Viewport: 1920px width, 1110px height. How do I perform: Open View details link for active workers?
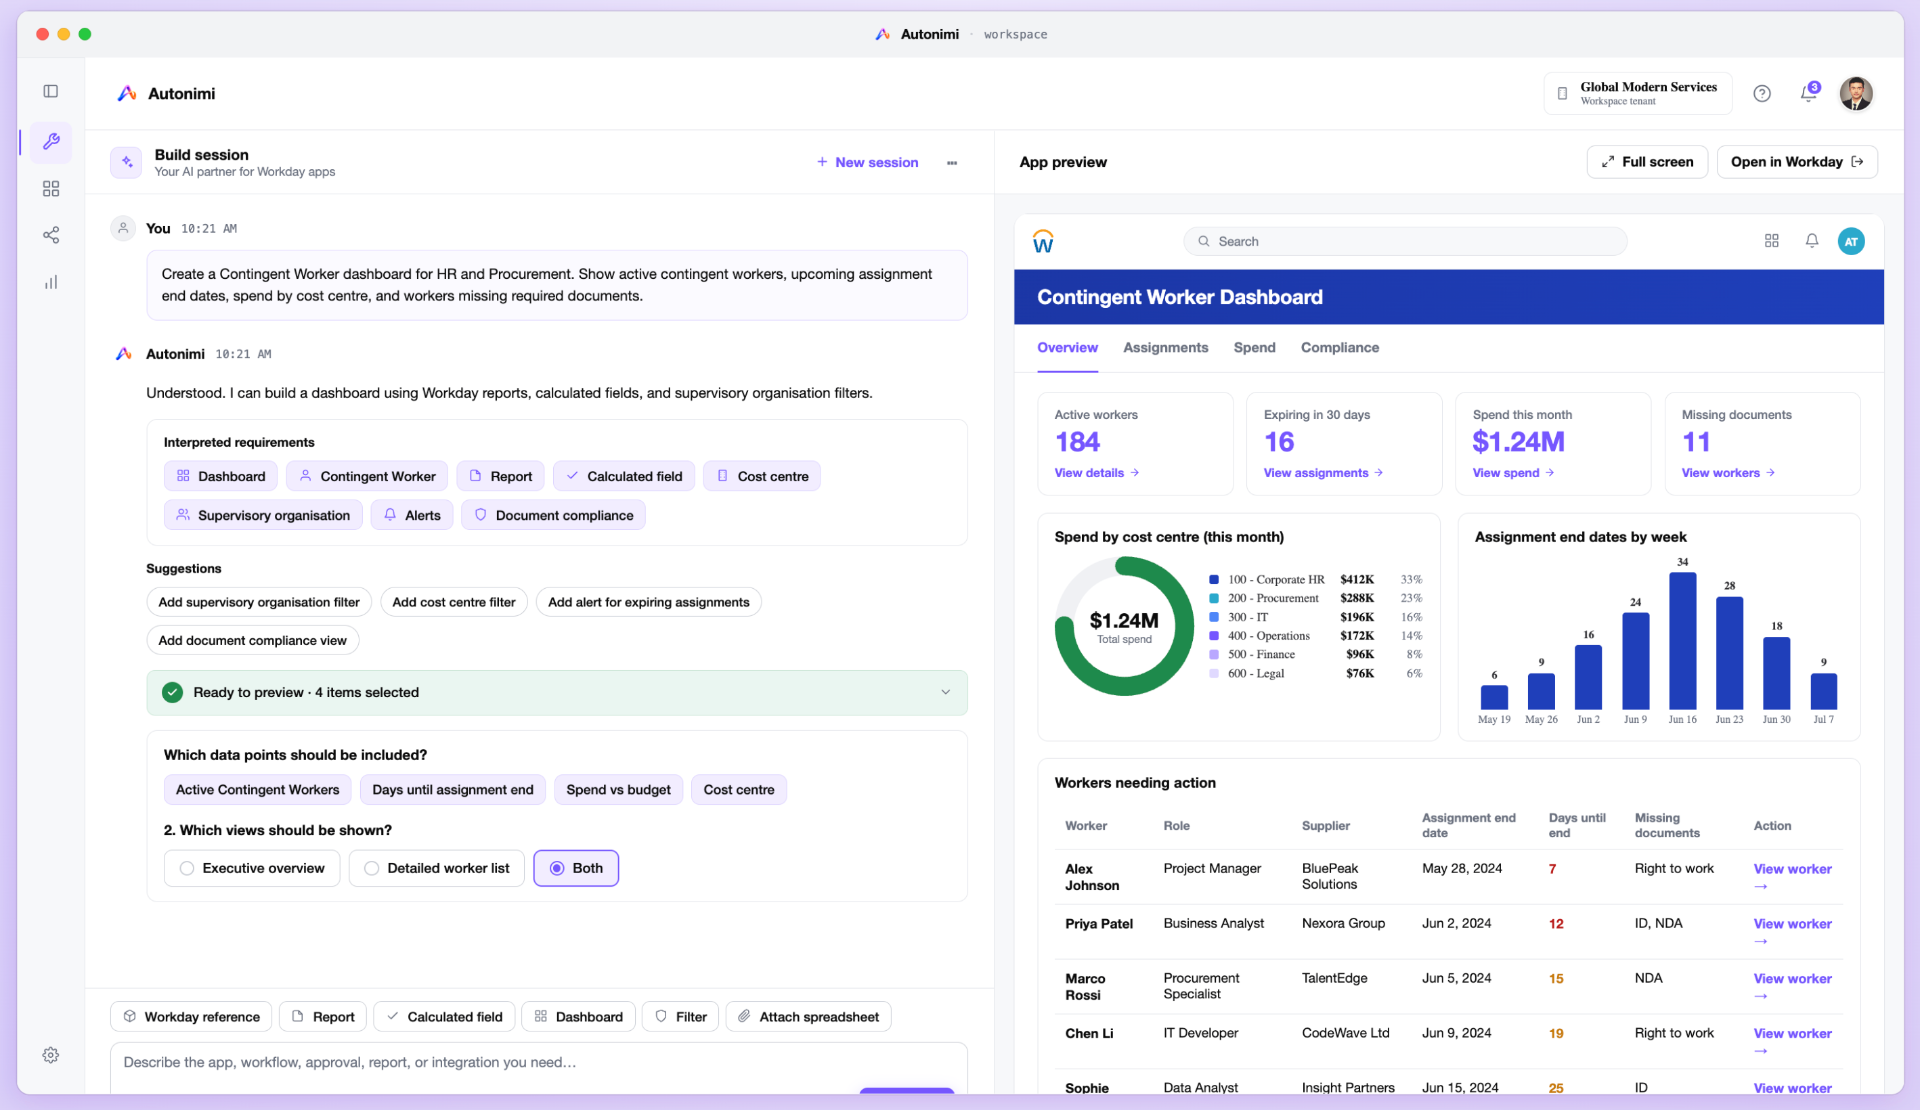(1097, 473)
